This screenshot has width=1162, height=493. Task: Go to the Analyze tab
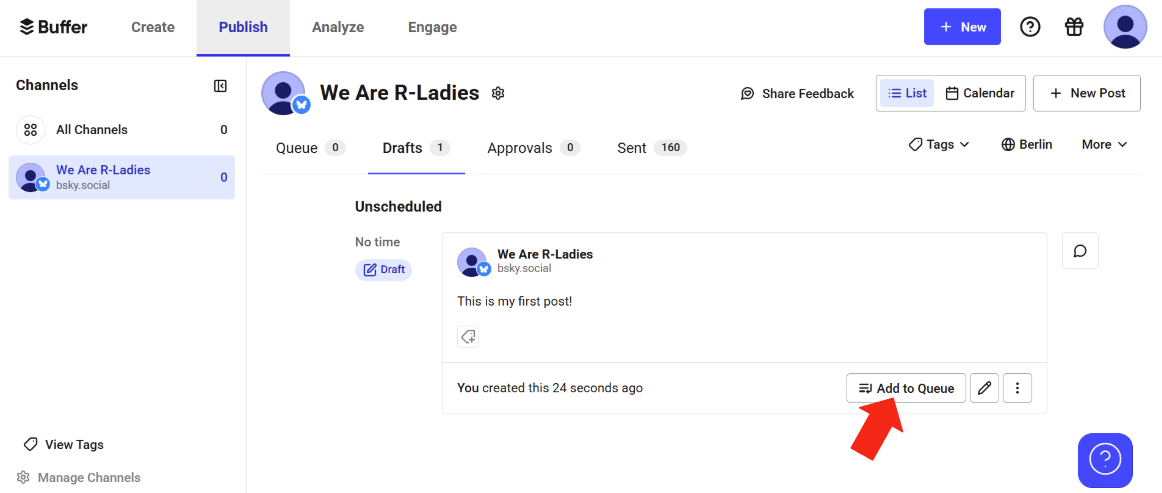[x=338, y=27]
